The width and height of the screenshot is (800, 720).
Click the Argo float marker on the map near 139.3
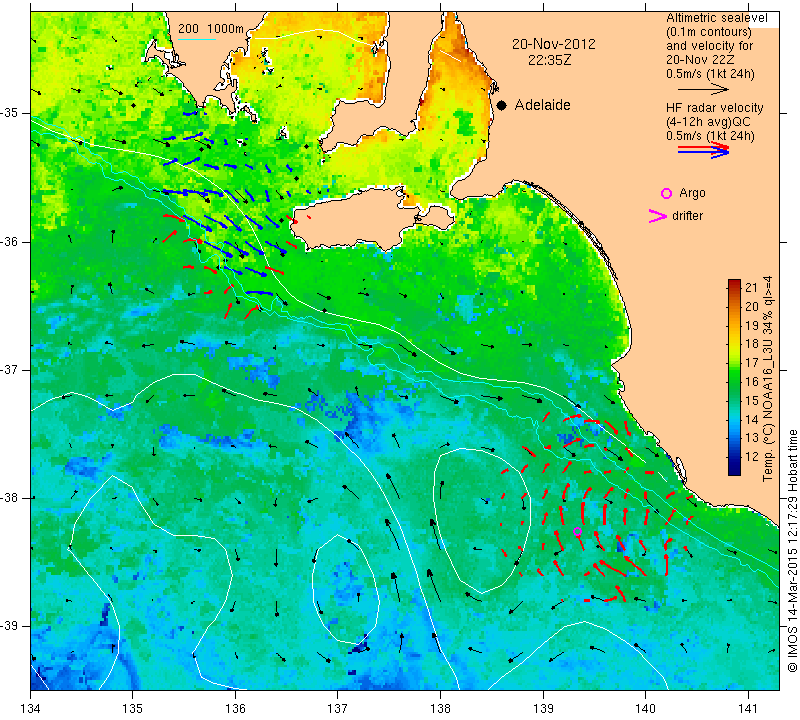click(577, 531)
